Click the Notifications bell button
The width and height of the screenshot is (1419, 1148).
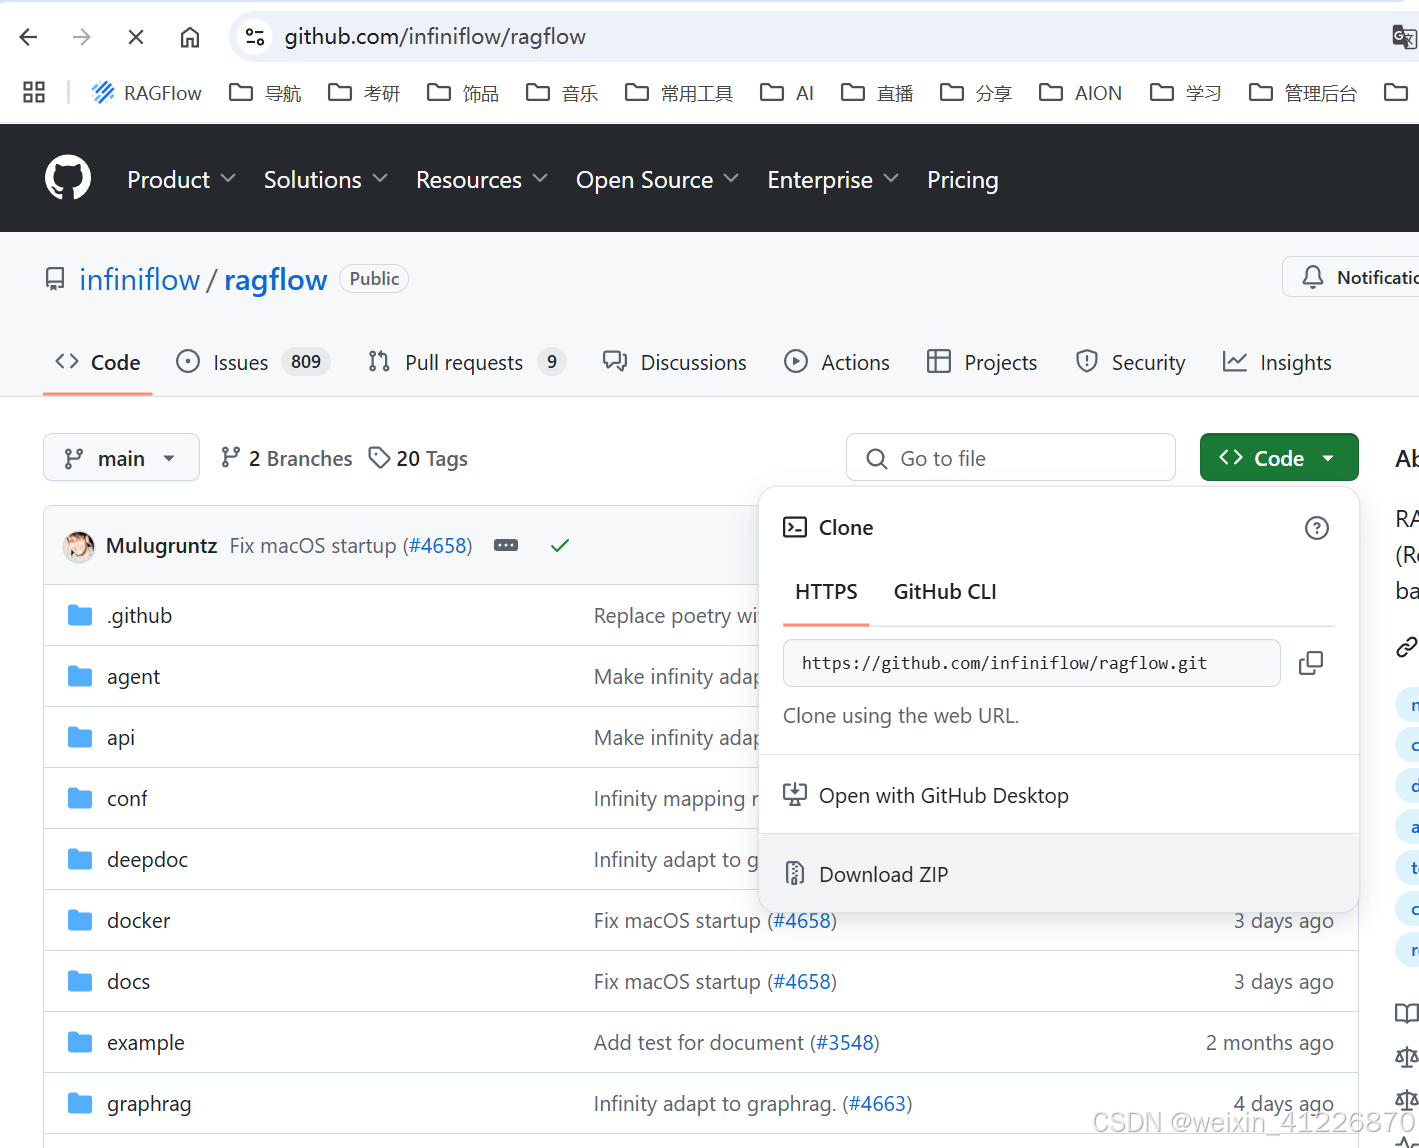(1351, 277)
